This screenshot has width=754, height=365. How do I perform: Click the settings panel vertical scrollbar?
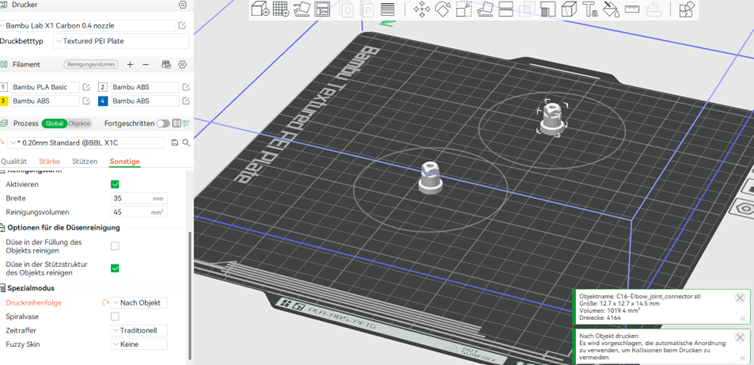pos(189,296)
